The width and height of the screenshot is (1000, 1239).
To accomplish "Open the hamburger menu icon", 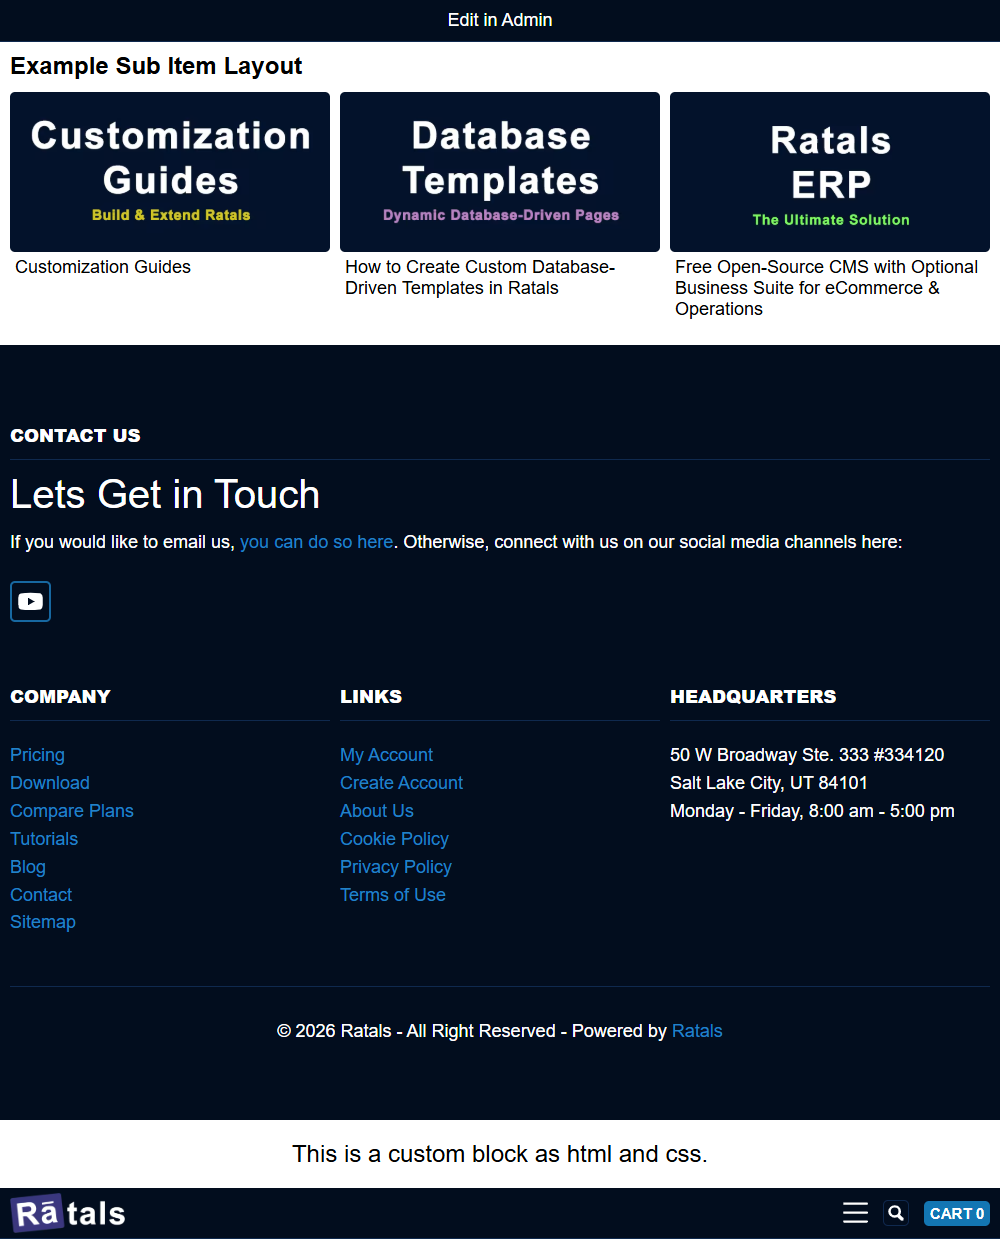I will 855,1213.
